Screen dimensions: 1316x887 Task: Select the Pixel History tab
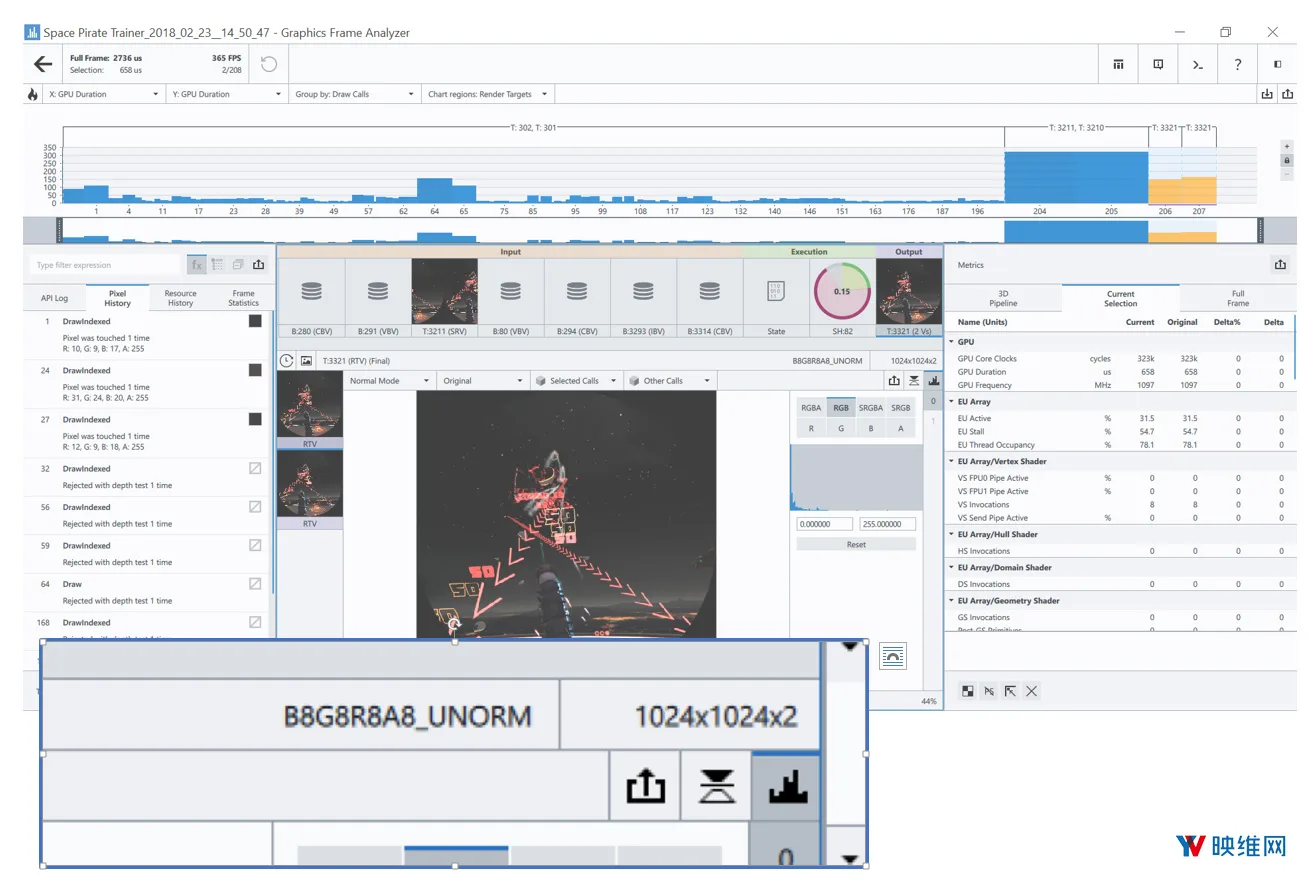tap(117, 298)
